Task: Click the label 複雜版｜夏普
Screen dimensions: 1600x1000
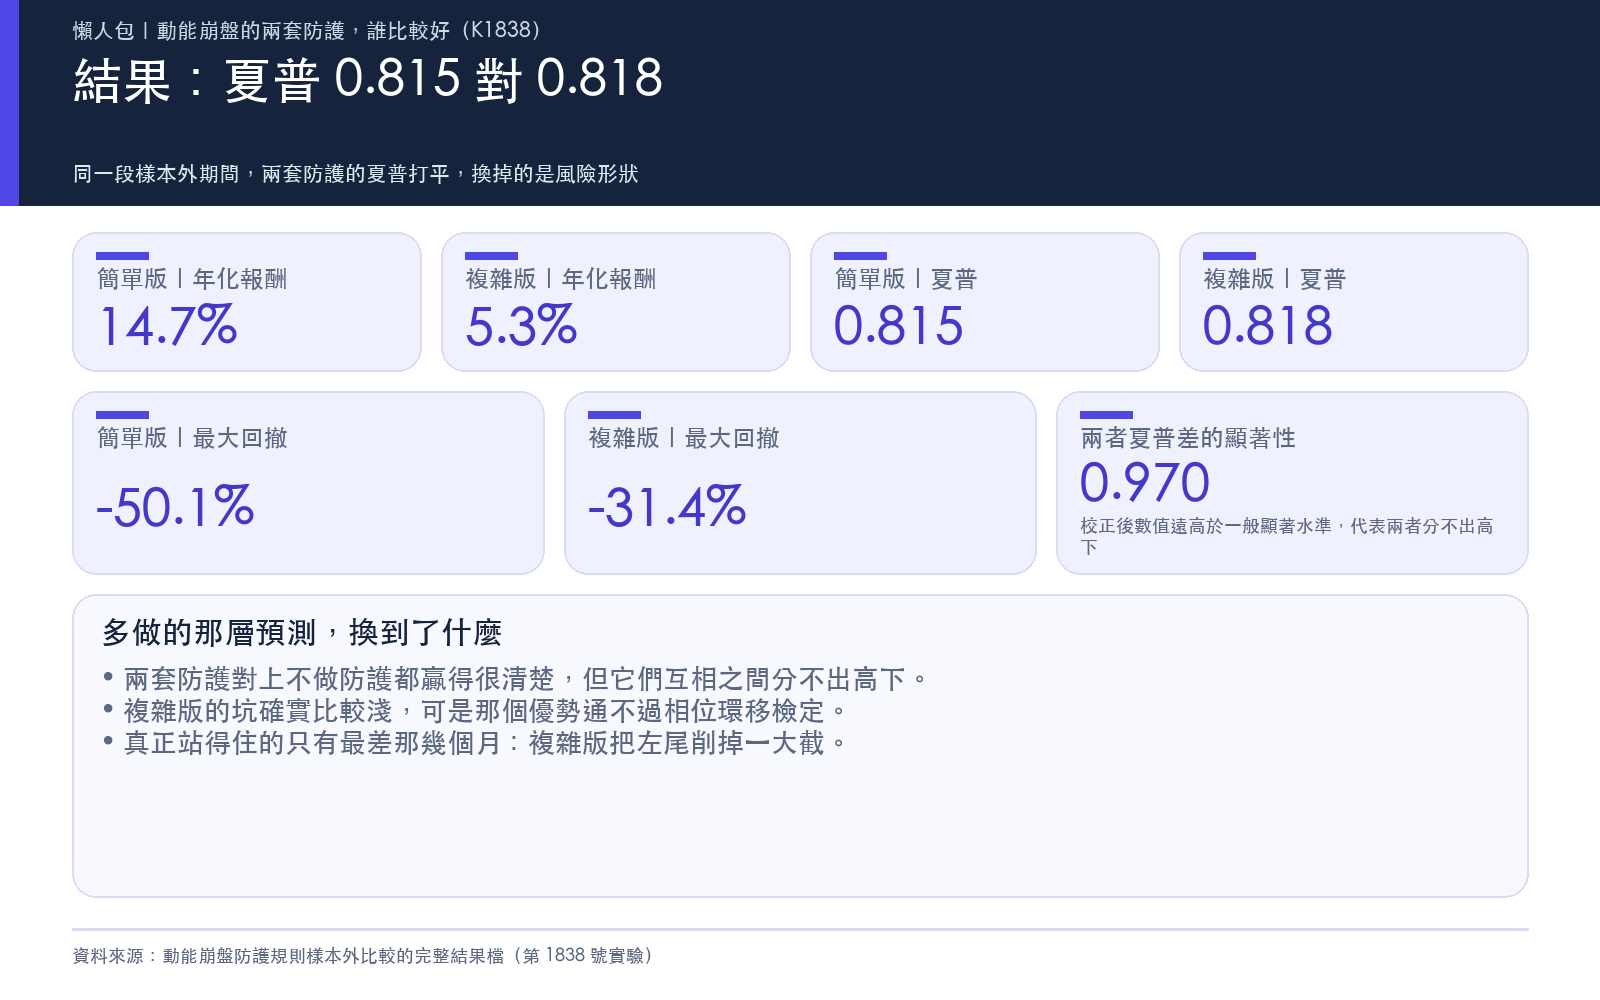Action: click(1275, 279)
